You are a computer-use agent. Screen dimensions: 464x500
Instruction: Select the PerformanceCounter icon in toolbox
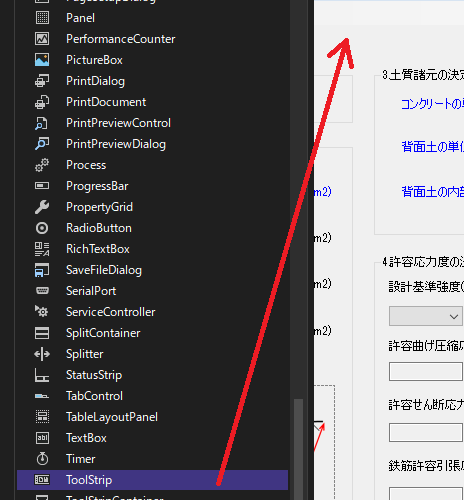(x=42, y=39)
